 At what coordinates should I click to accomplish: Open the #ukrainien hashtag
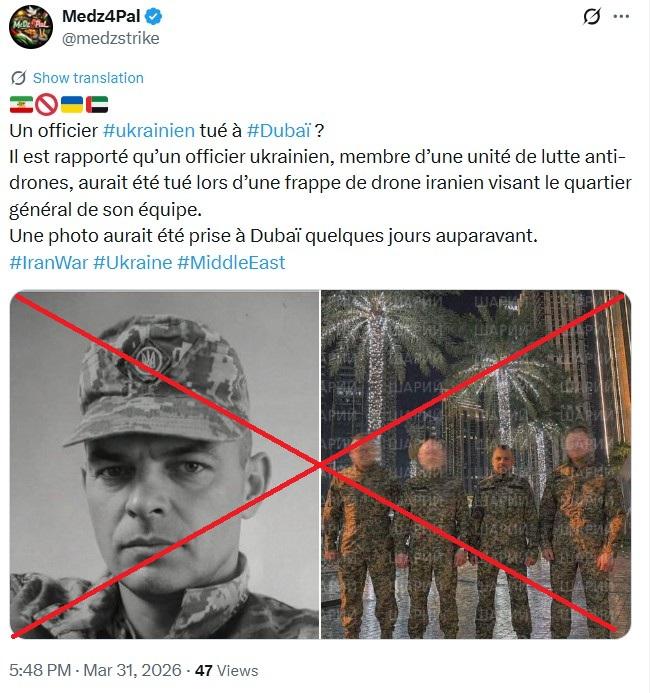pos(149,130)
